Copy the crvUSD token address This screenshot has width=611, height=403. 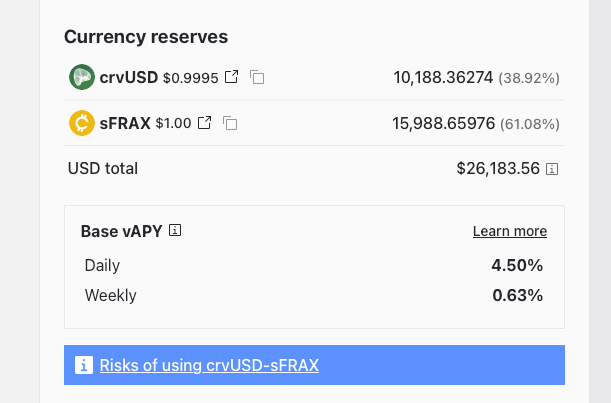coord(257,77)
